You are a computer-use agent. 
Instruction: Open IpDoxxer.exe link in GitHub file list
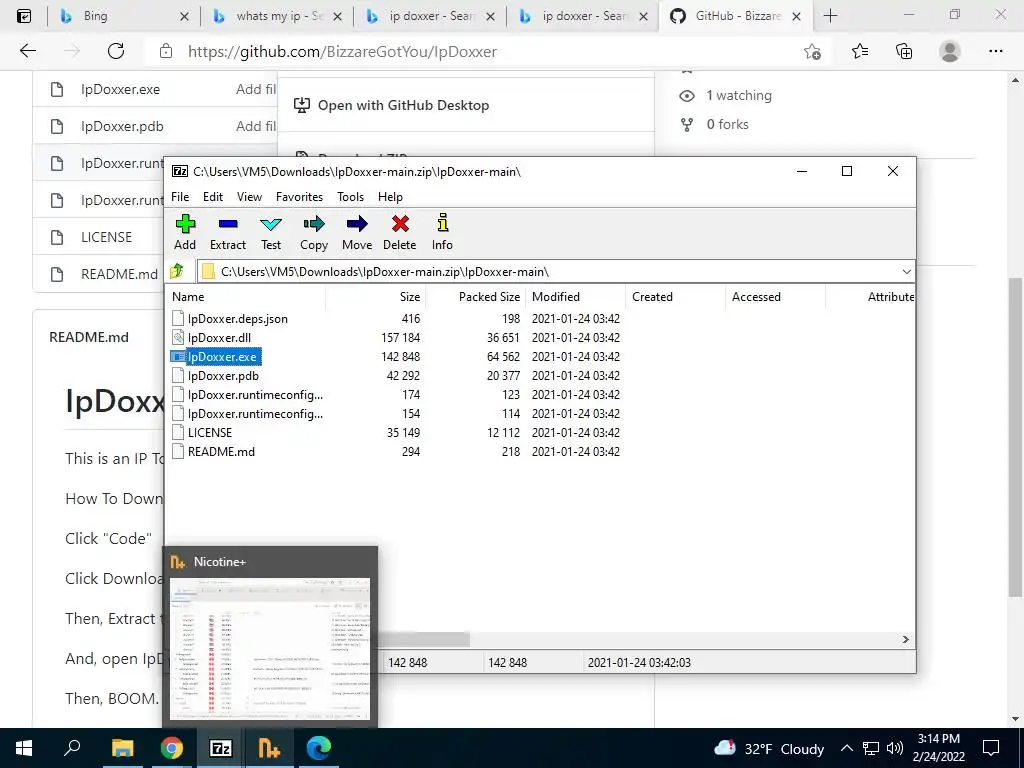click(120, 89)
